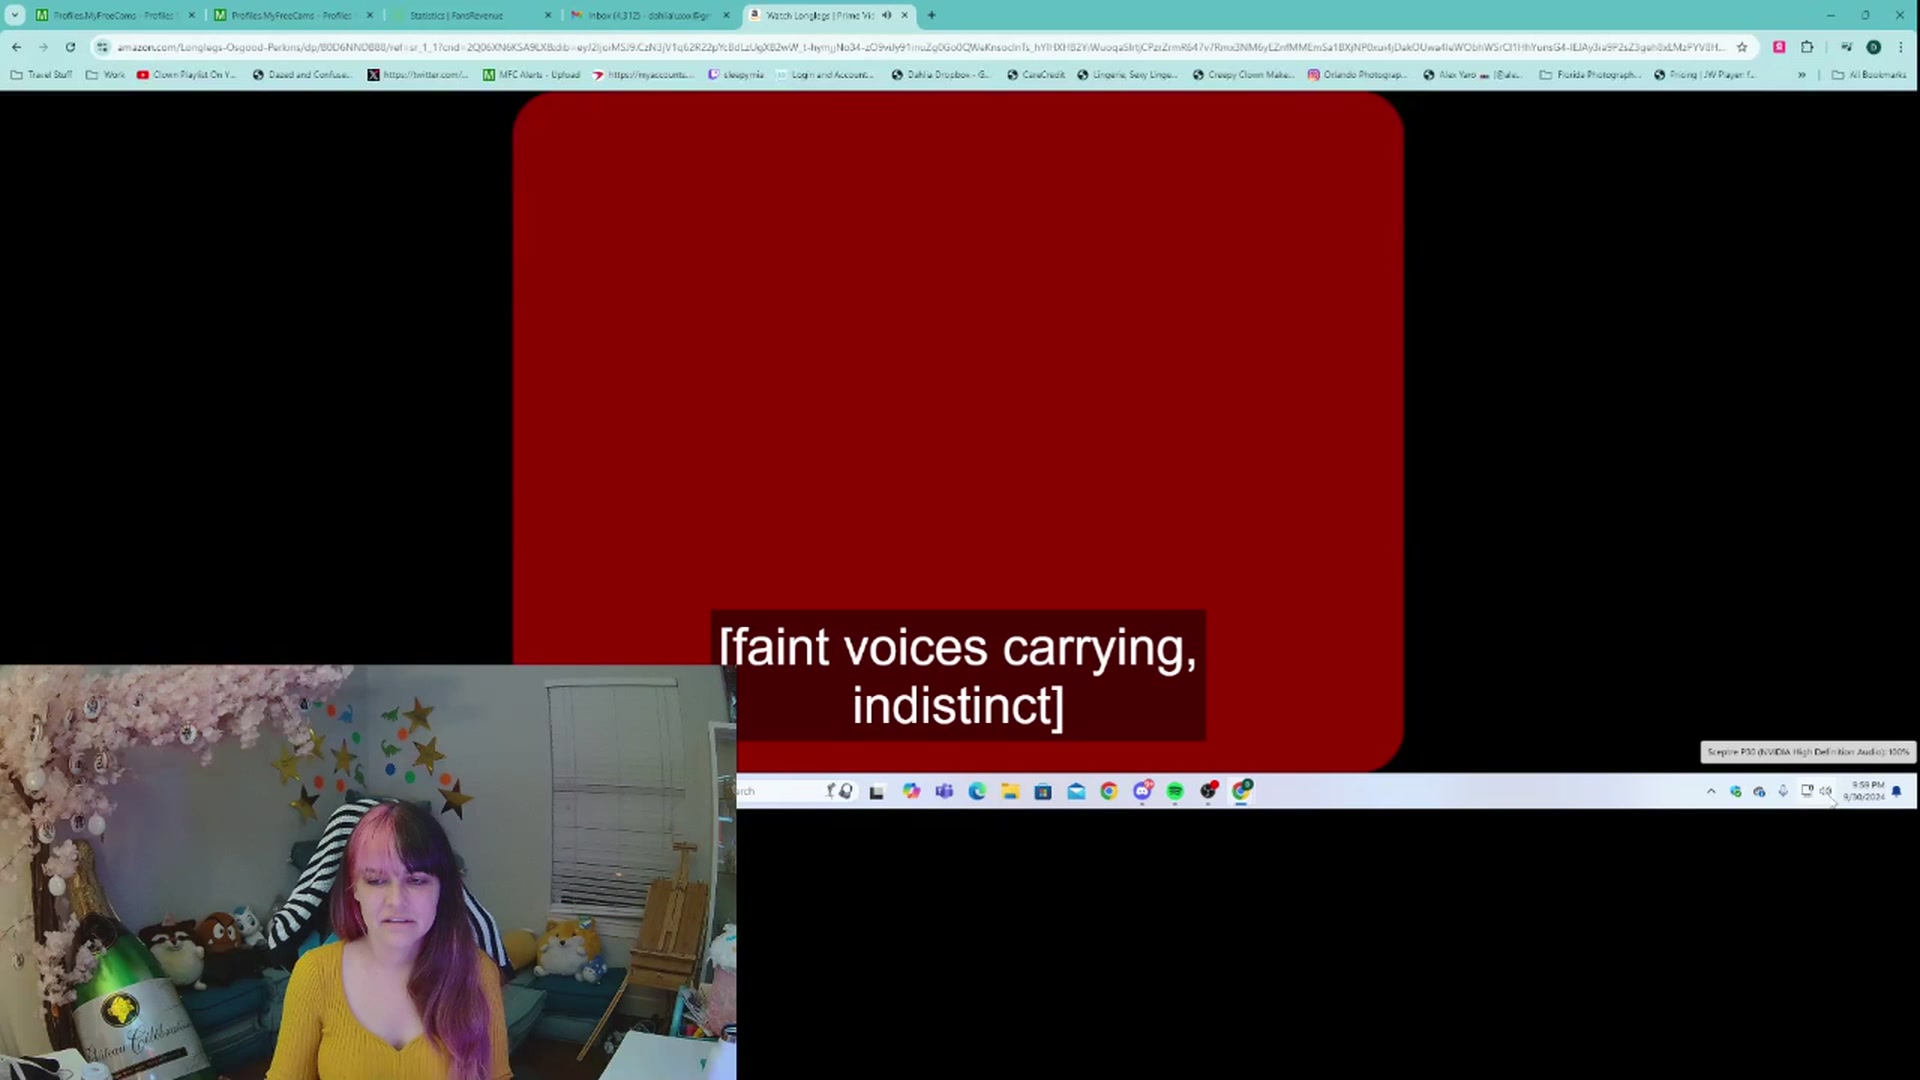Open the site information icon in address bar
Screen dimensions: 1920x1080
click(102, 47)
